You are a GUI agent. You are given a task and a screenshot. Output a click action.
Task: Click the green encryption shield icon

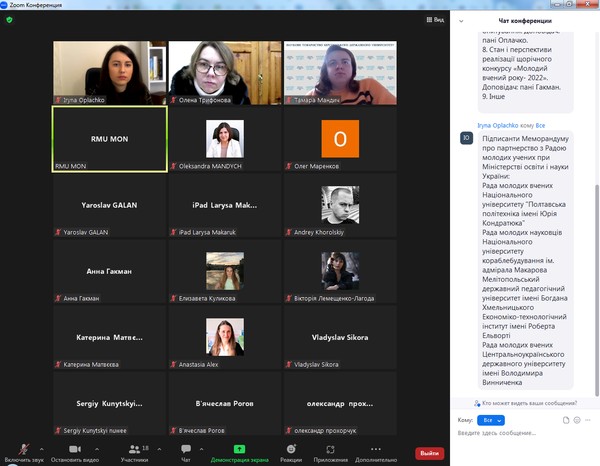[10, 20]
